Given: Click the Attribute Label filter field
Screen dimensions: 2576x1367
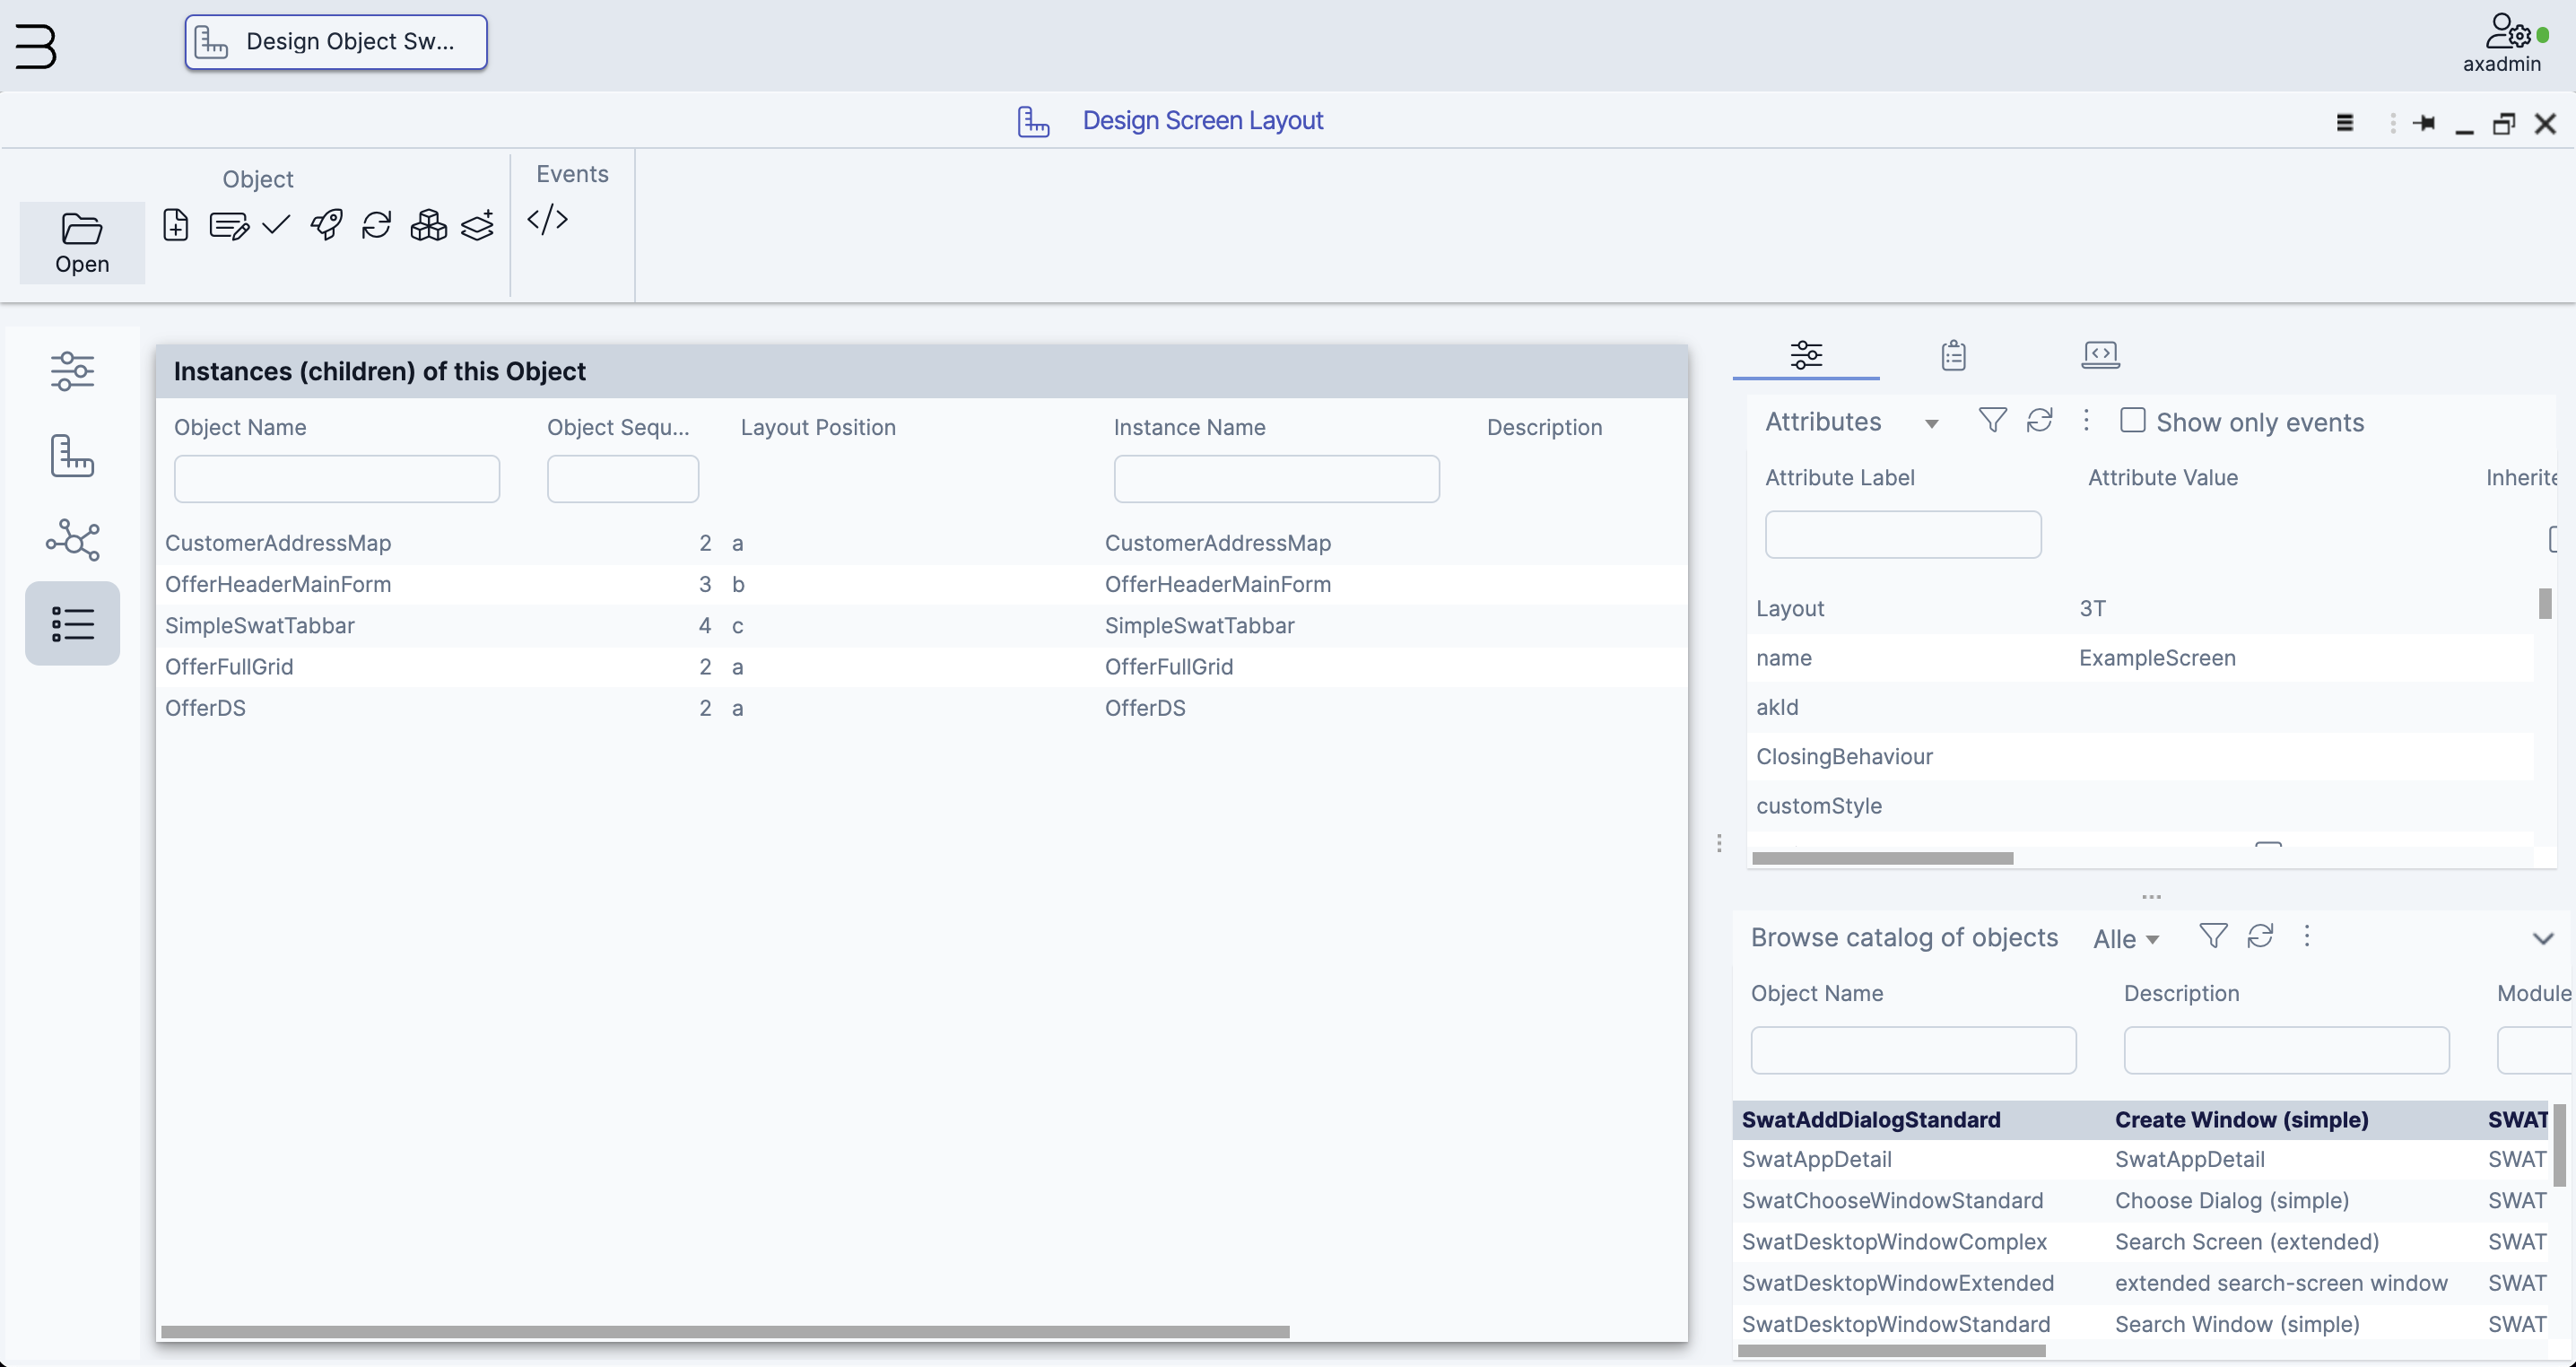Looking at the screenshot, I should coord(1902,534).
